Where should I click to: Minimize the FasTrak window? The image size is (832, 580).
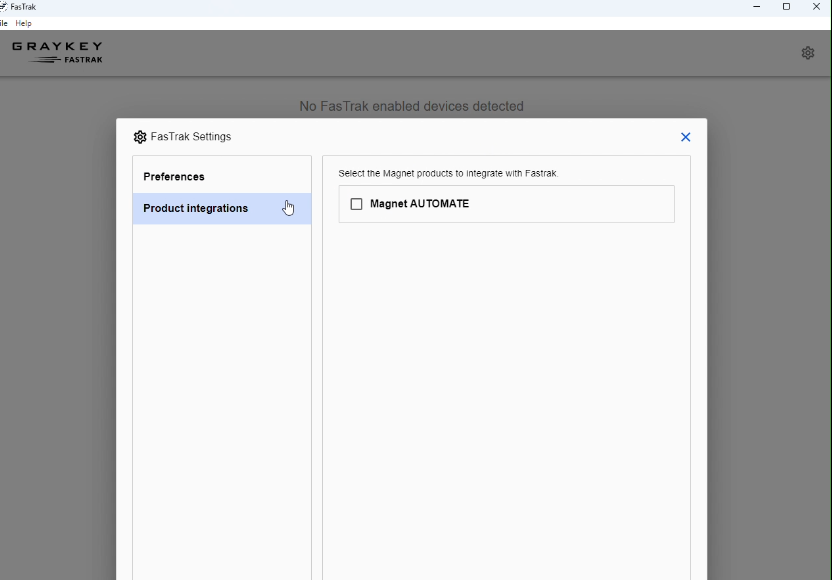point(756,7)
